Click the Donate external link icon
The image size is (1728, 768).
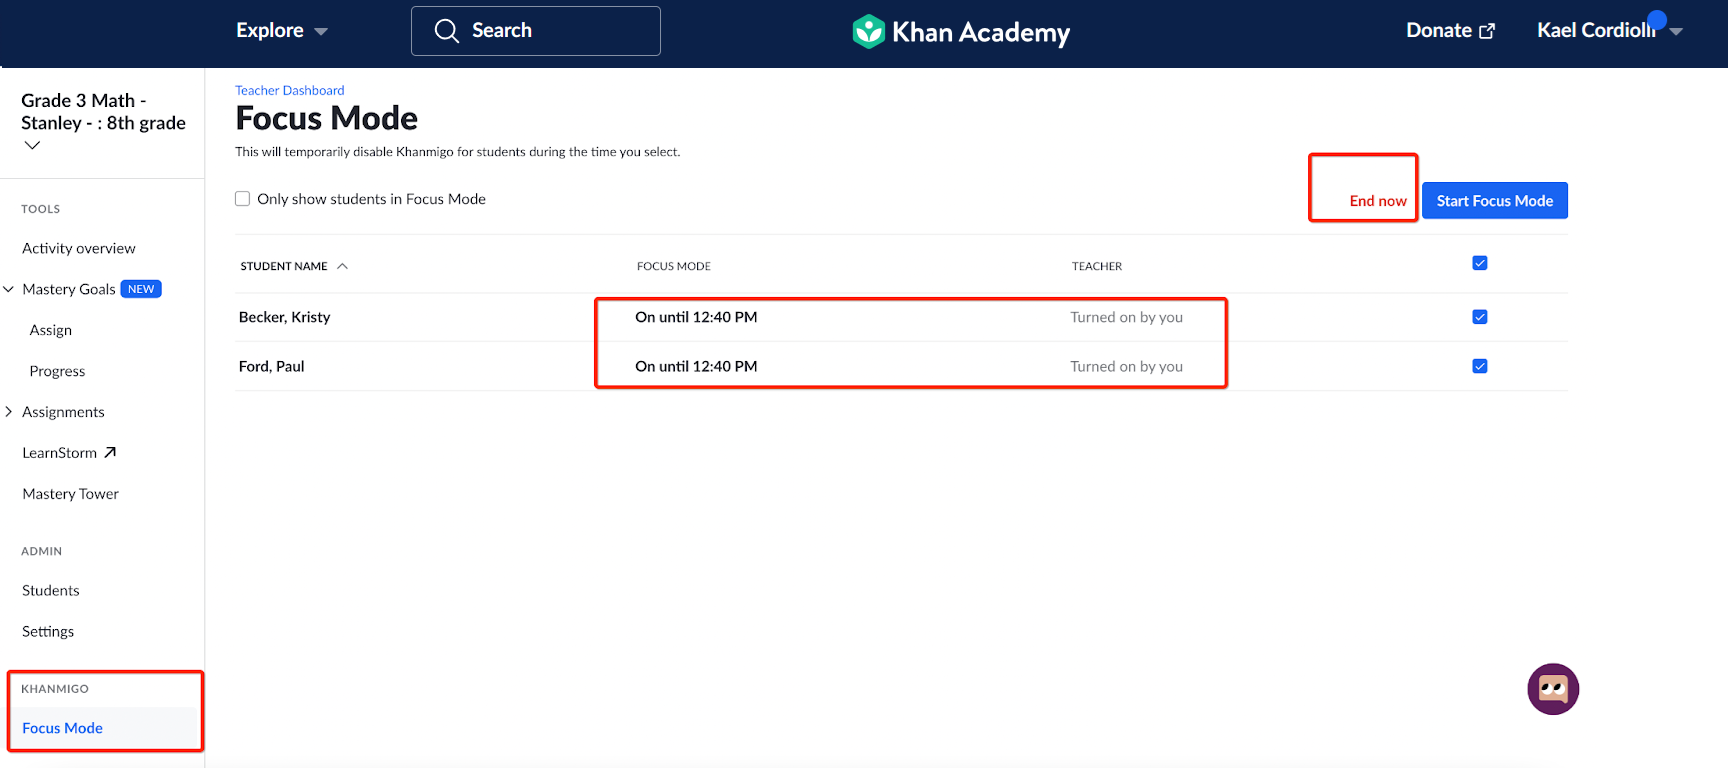tap(1487, 31)
